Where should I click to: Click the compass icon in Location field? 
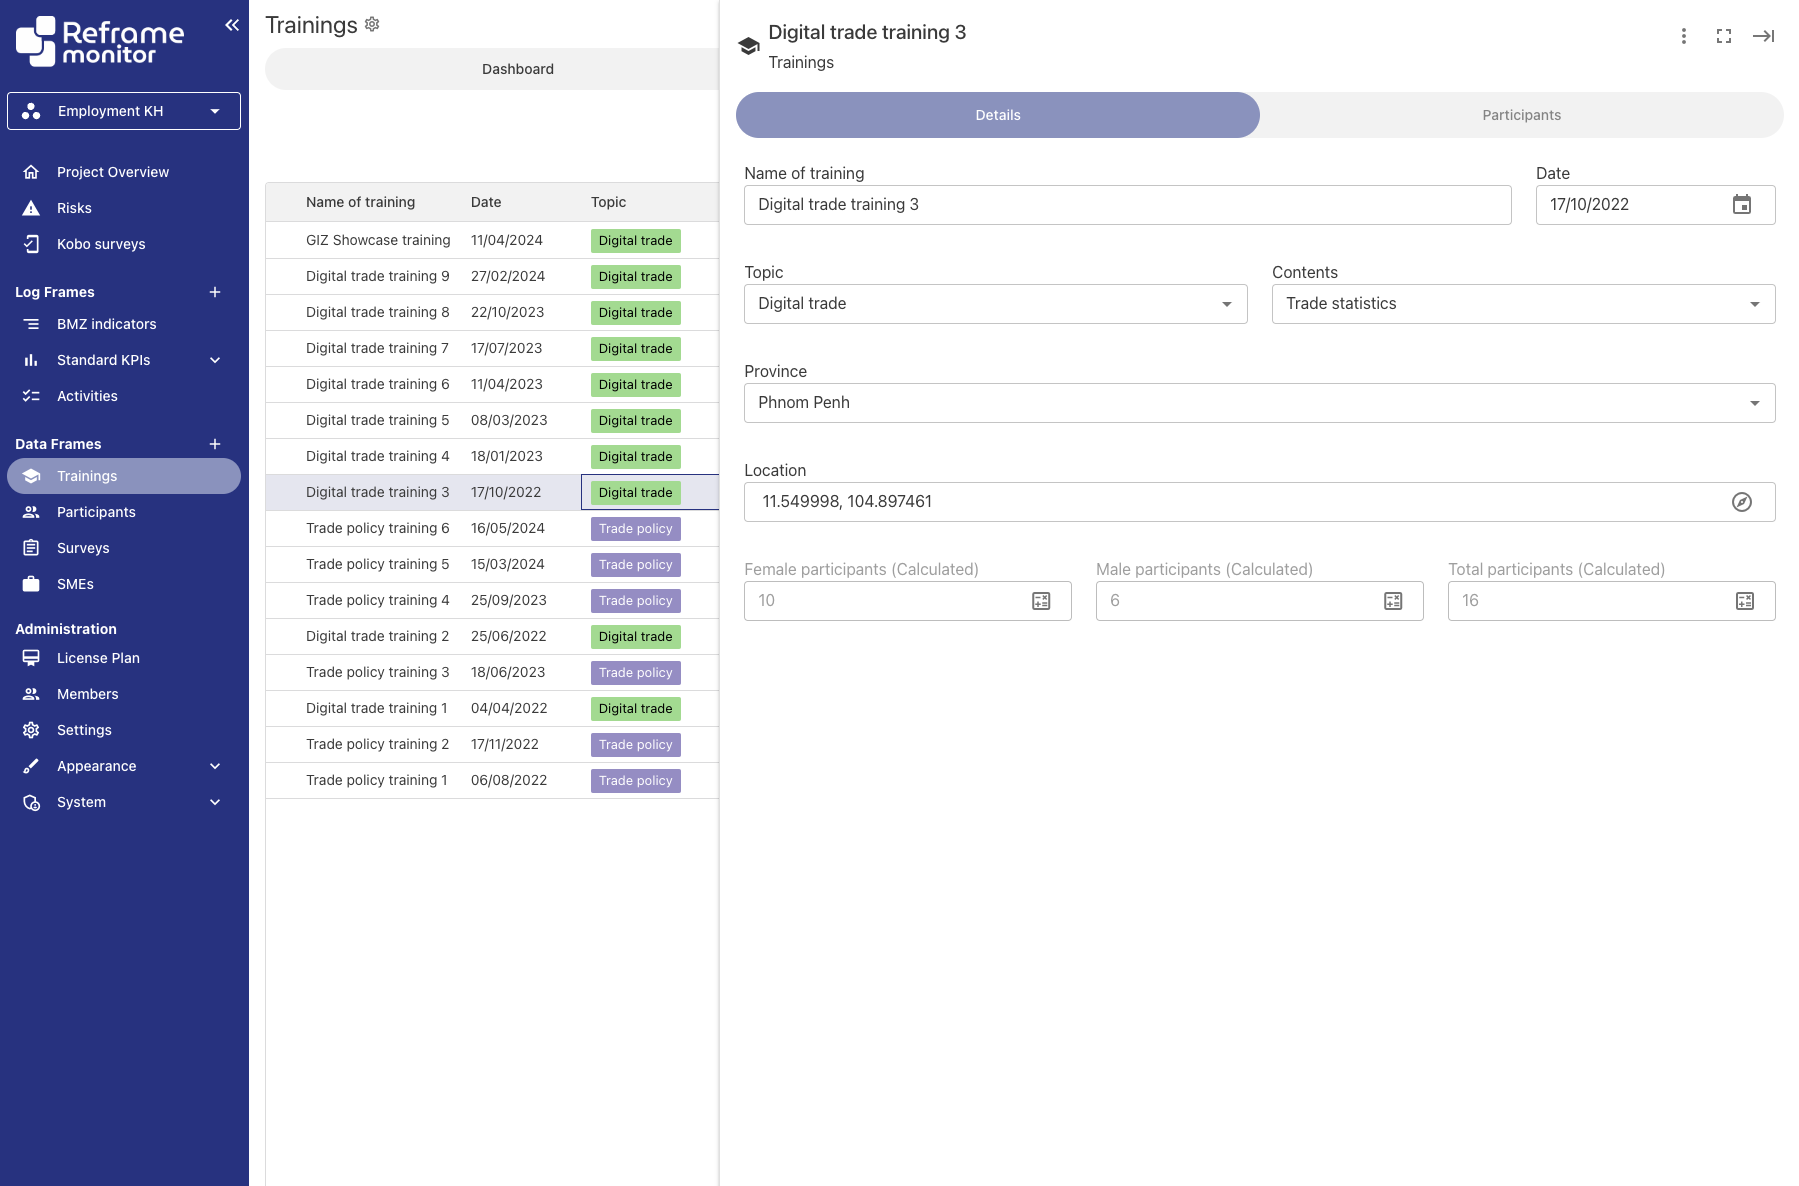pyautogui.click(x=1742, y=502)
